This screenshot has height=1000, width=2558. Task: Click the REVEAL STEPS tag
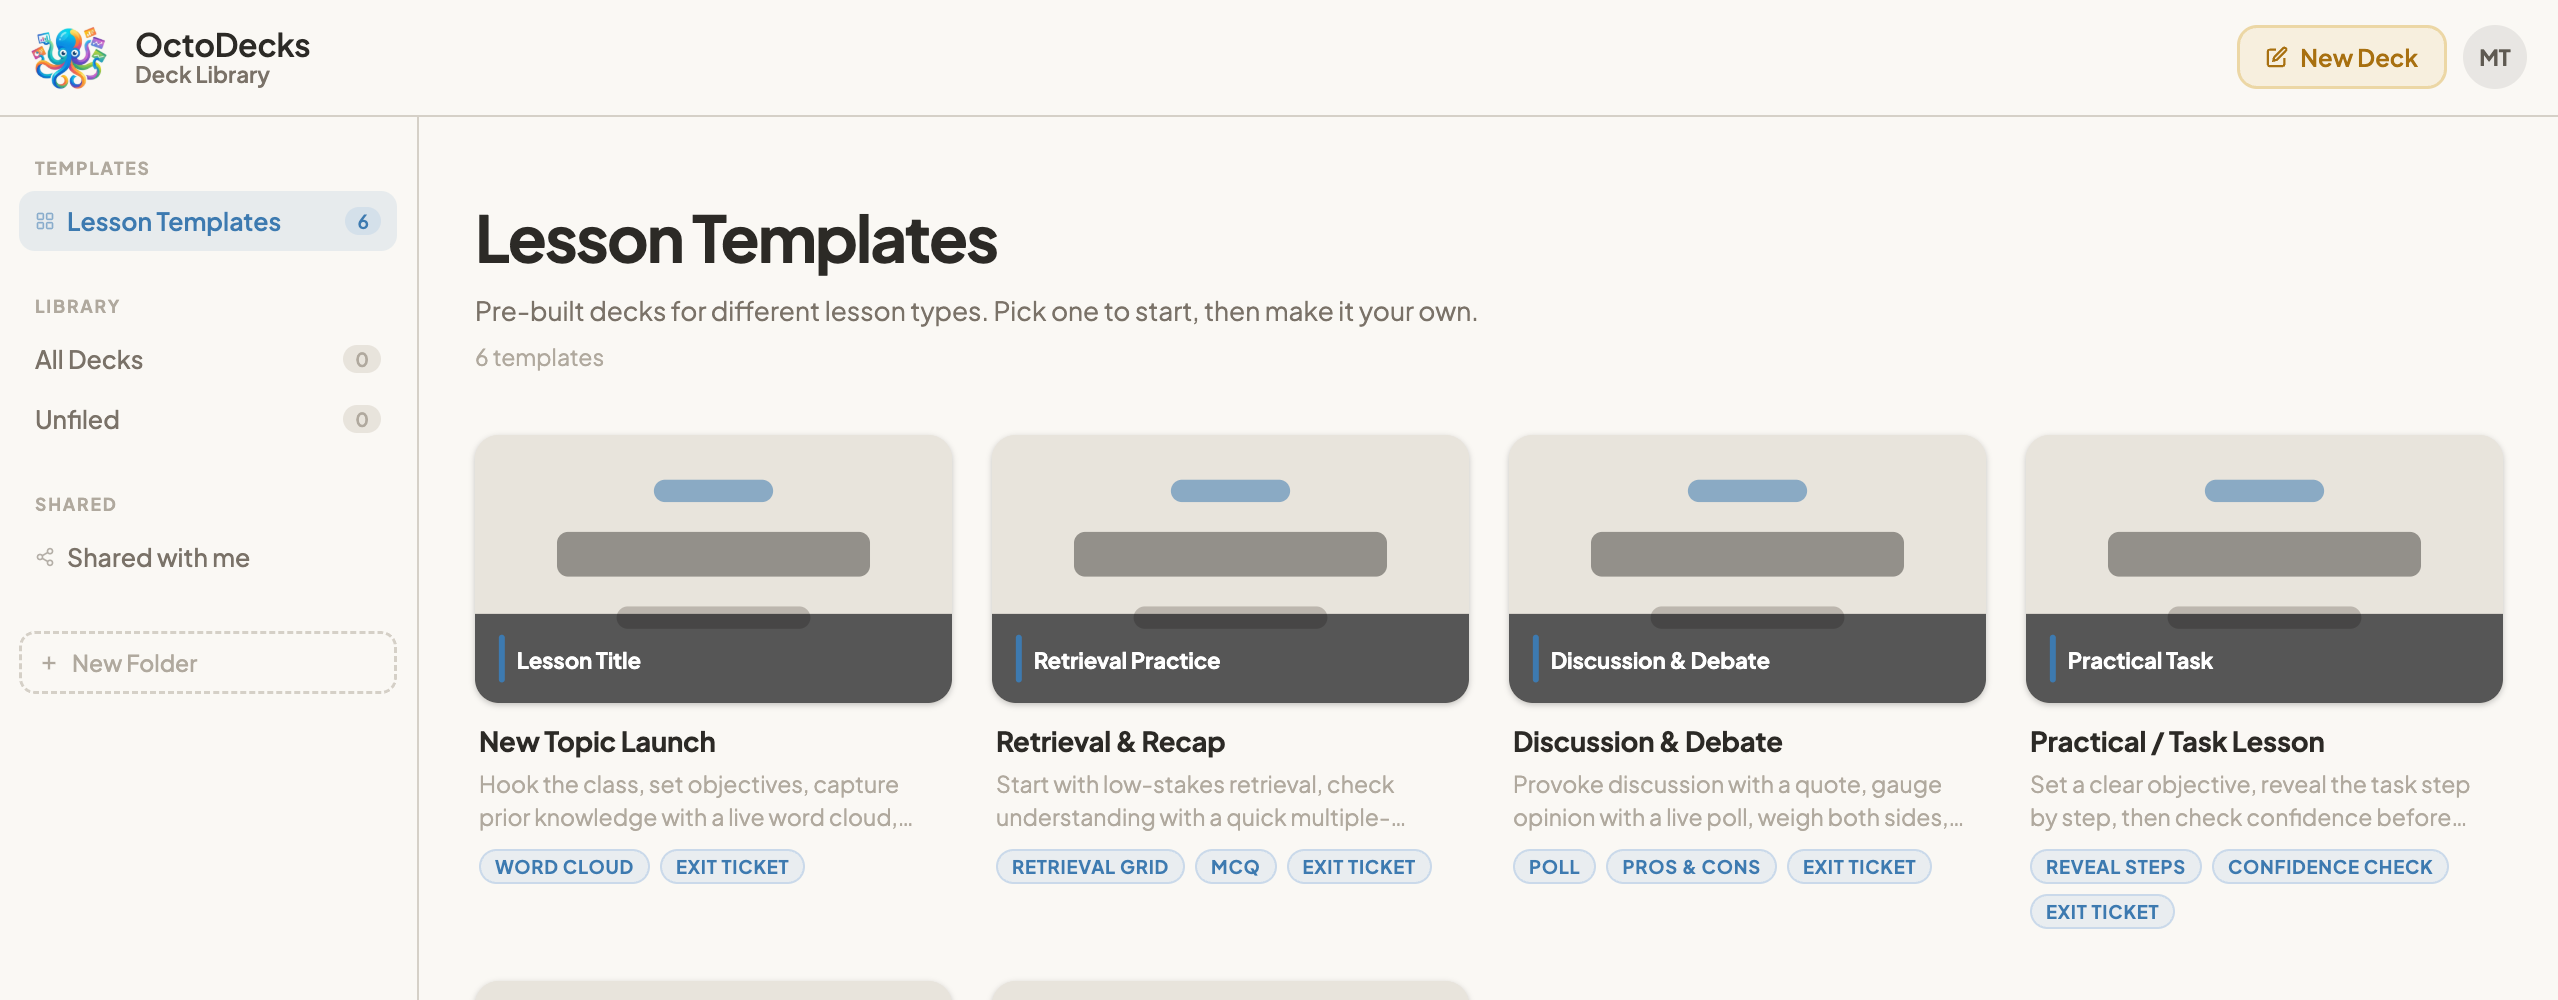pos(2115,866)
